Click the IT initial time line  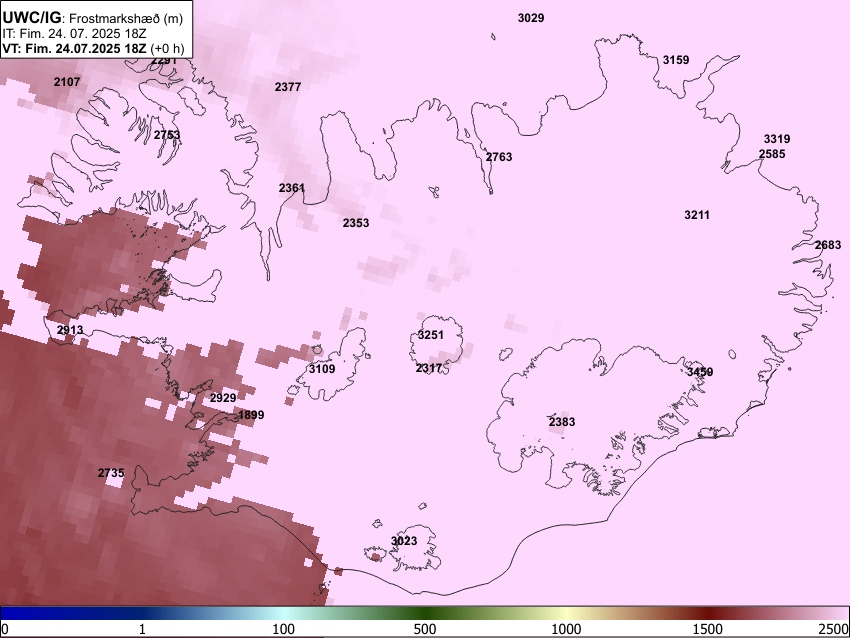[x=74, y=34]
